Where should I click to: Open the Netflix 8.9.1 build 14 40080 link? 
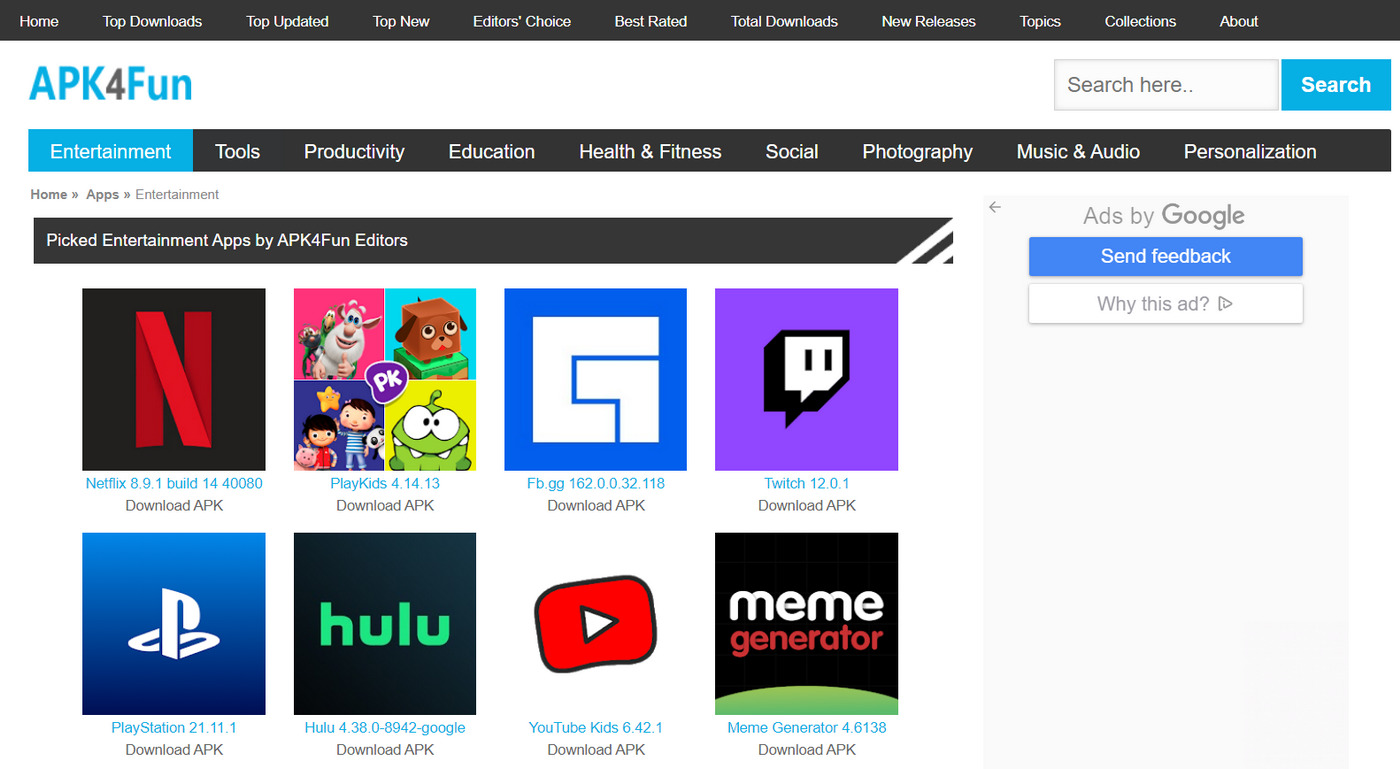(x=174, y=483)
